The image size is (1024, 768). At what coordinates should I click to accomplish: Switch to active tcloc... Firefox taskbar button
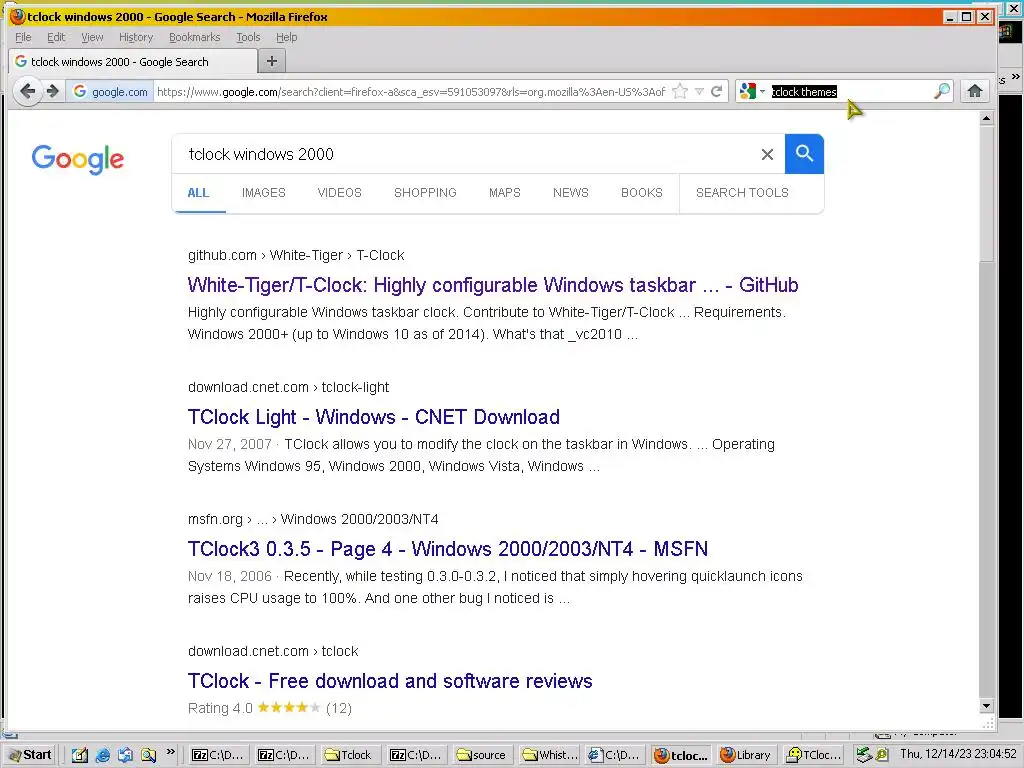[x=680, y=755]
